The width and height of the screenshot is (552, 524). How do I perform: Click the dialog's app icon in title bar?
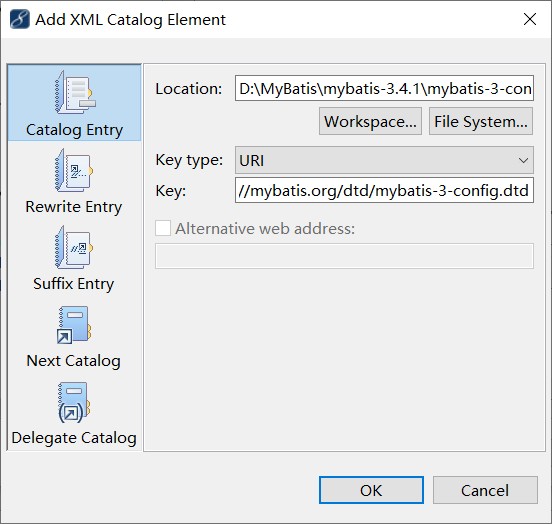19,19
